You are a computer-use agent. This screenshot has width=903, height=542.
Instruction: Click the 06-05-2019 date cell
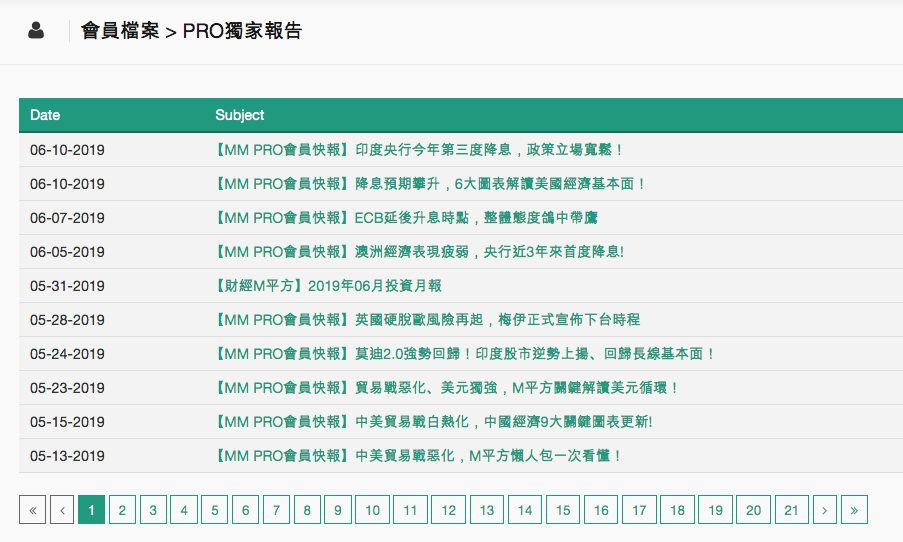pyautogui.click(x=67, y=252)
